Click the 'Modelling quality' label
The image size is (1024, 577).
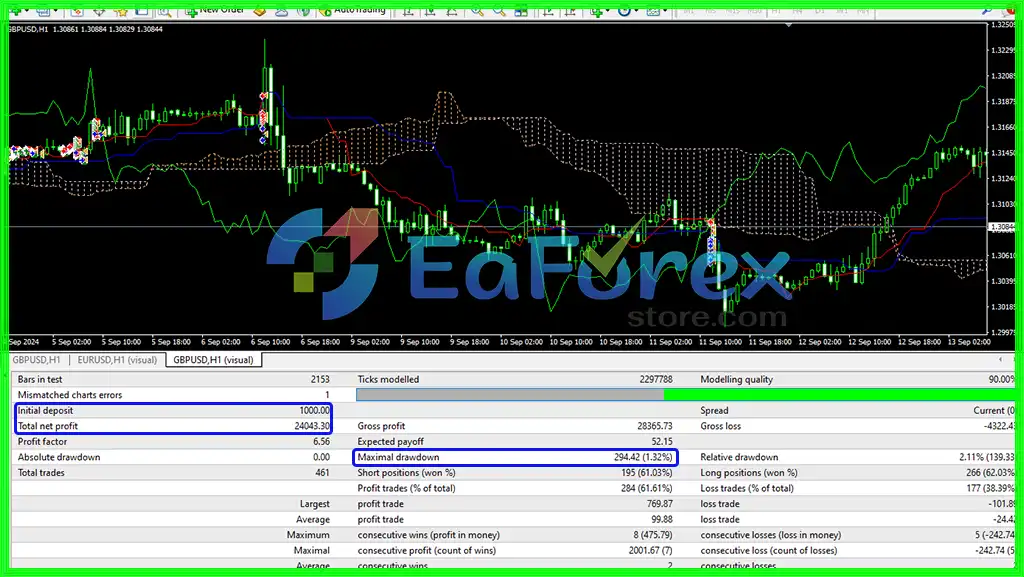pos(736,379)
